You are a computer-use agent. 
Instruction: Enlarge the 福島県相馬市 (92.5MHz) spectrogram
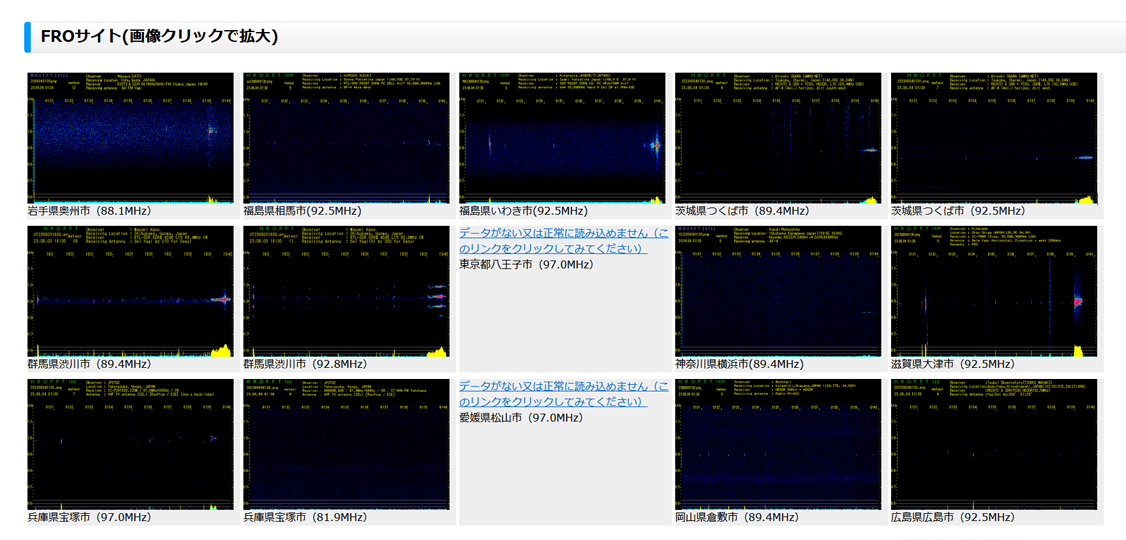(346, 138)
